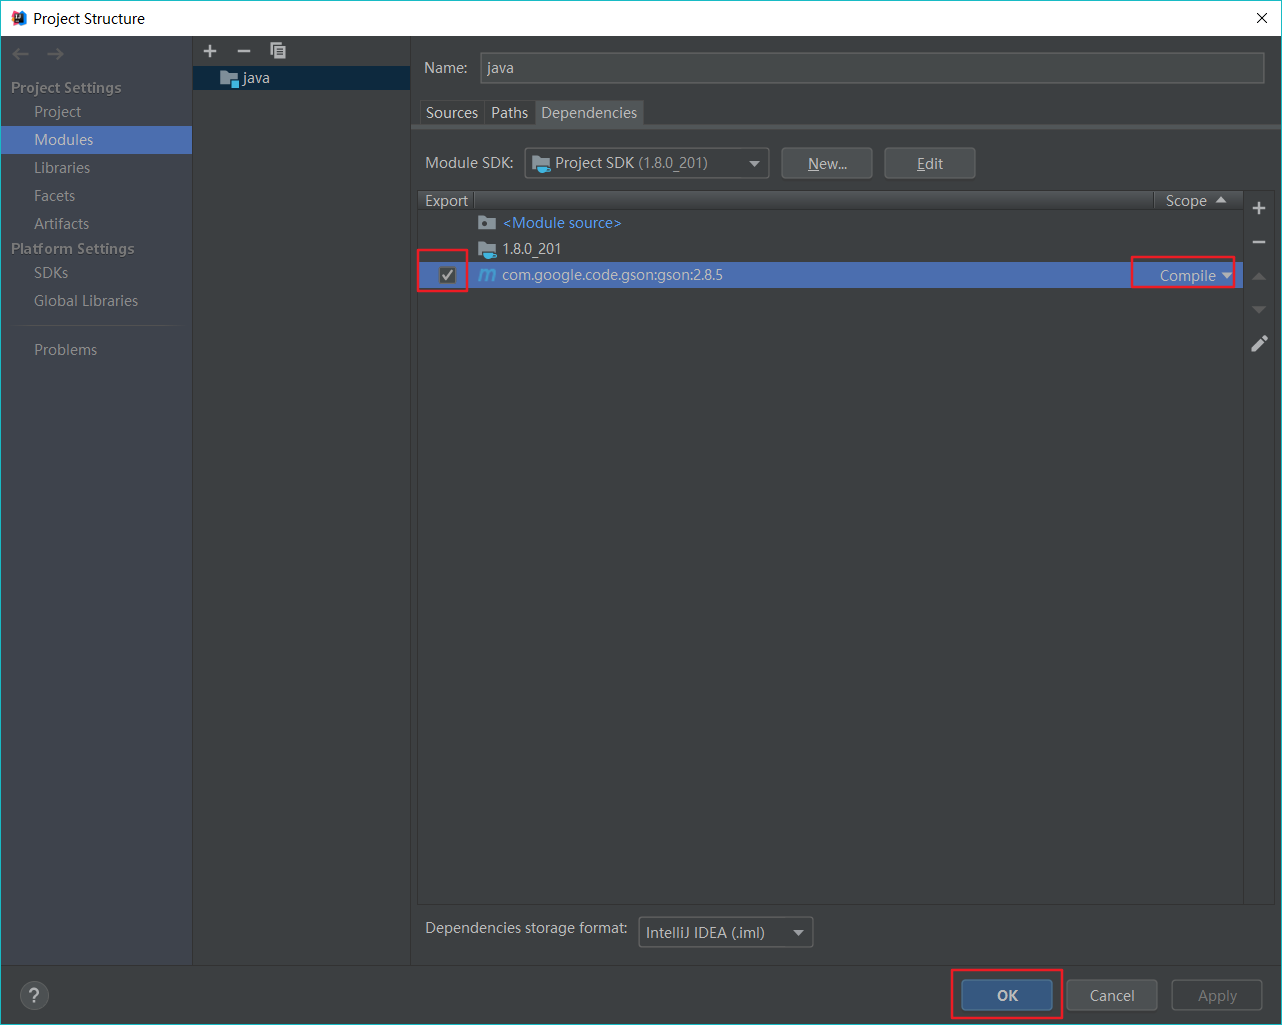This screenshot has height=1025, width=1282.
Task: Add a new module with plus icon
Action: (210, 51)
